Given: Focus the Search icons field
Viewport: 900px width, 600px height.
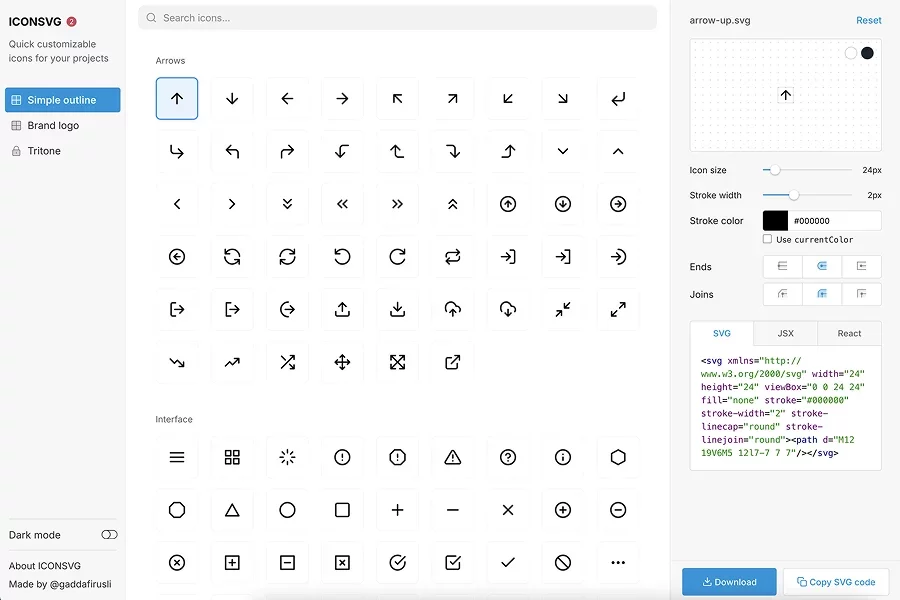Looking at the screenshot, I should pos(398,17).
